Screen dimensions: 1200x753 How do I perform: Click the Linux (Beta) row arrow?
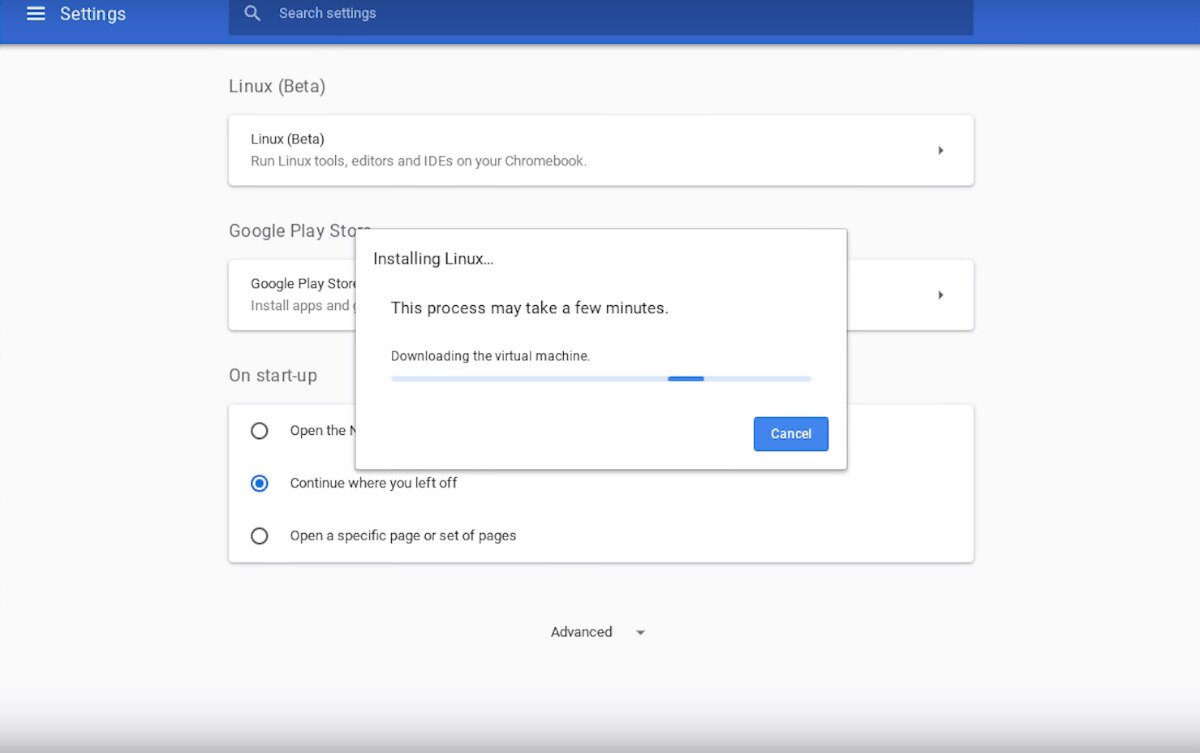pos(940,149)
